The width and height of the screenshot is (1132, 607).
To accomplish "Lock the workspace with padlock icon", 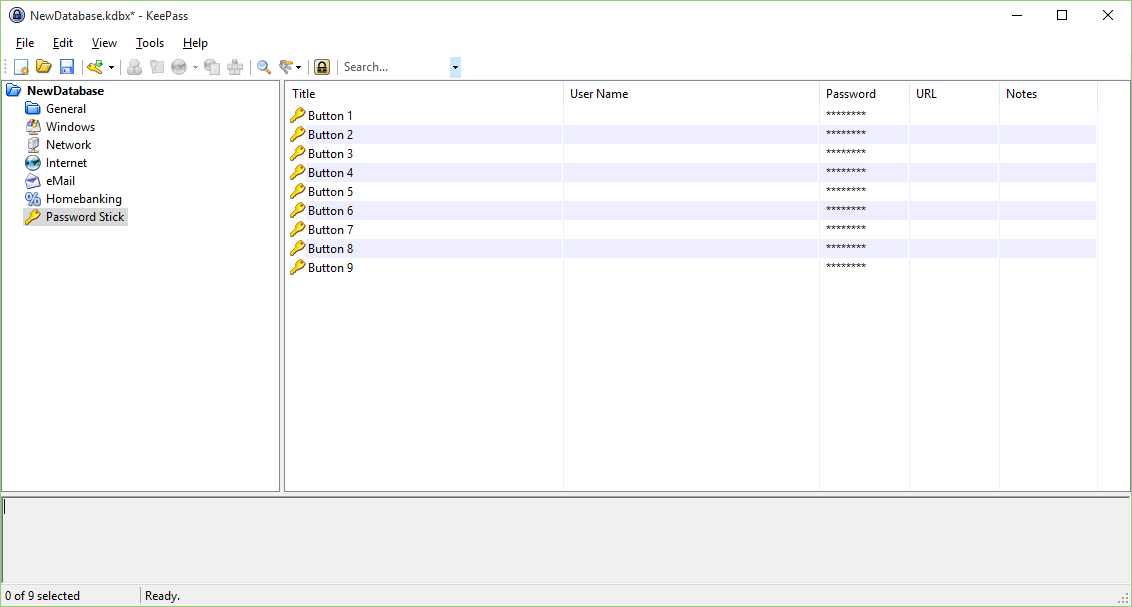I will pyautogui.click(x=322, y=67).
